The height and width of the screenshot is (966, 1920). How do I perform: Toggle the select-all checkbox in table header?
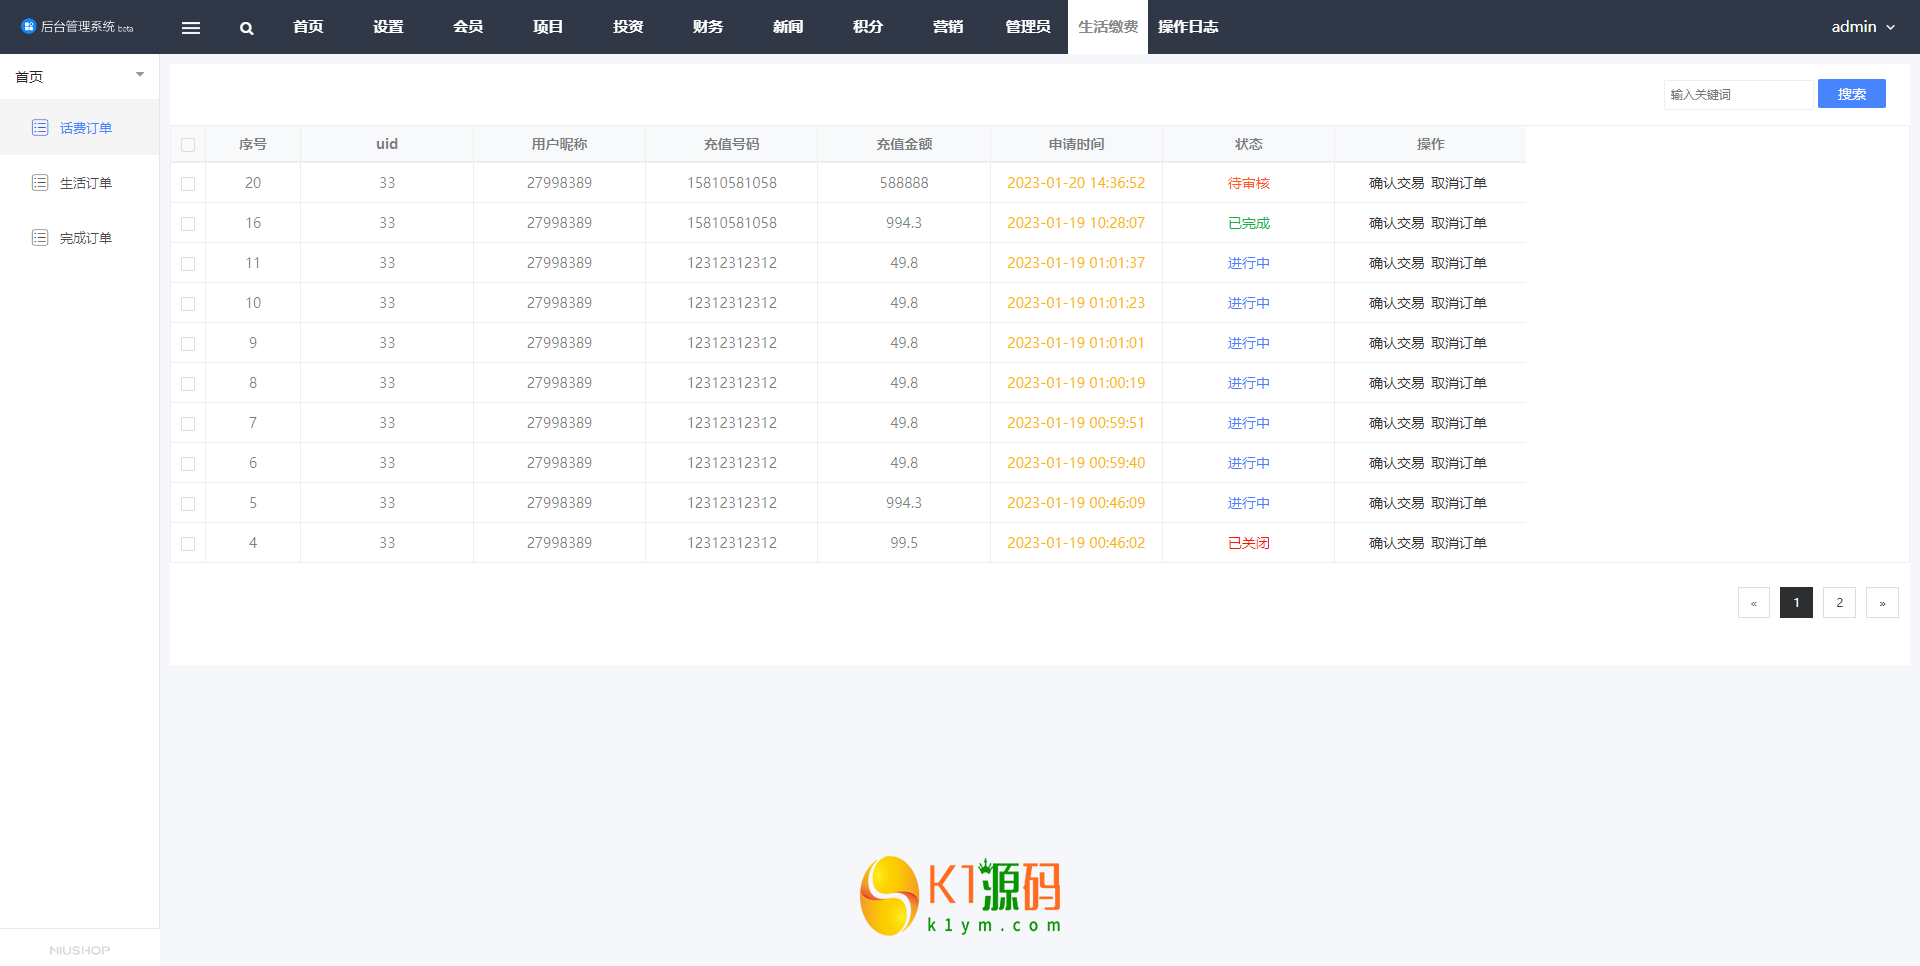188,145
